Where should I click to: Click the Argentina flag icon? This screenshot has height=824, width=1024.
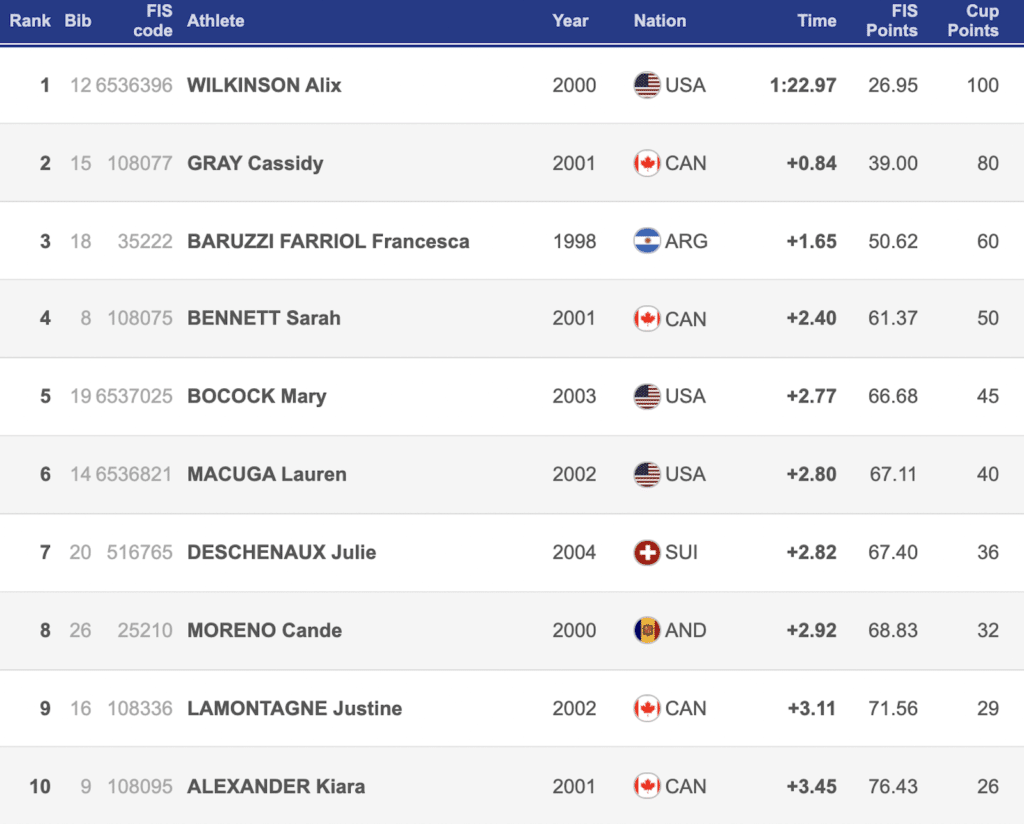click(x=647, y=241)
